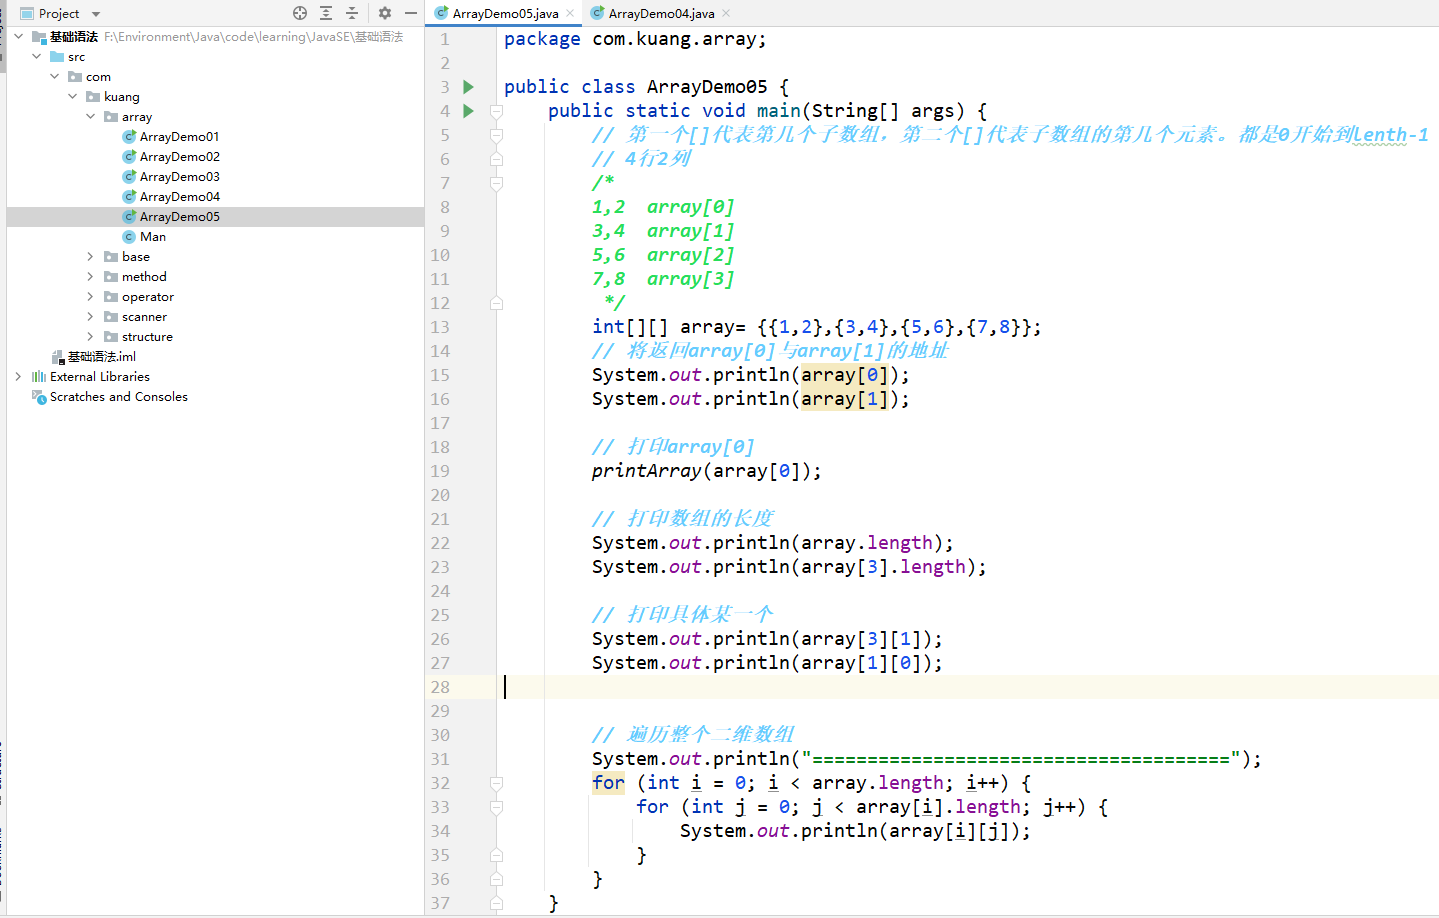Screen dimensions: 1439x918
Task: Select the structure package label
Action: click(x=147, y=337)
